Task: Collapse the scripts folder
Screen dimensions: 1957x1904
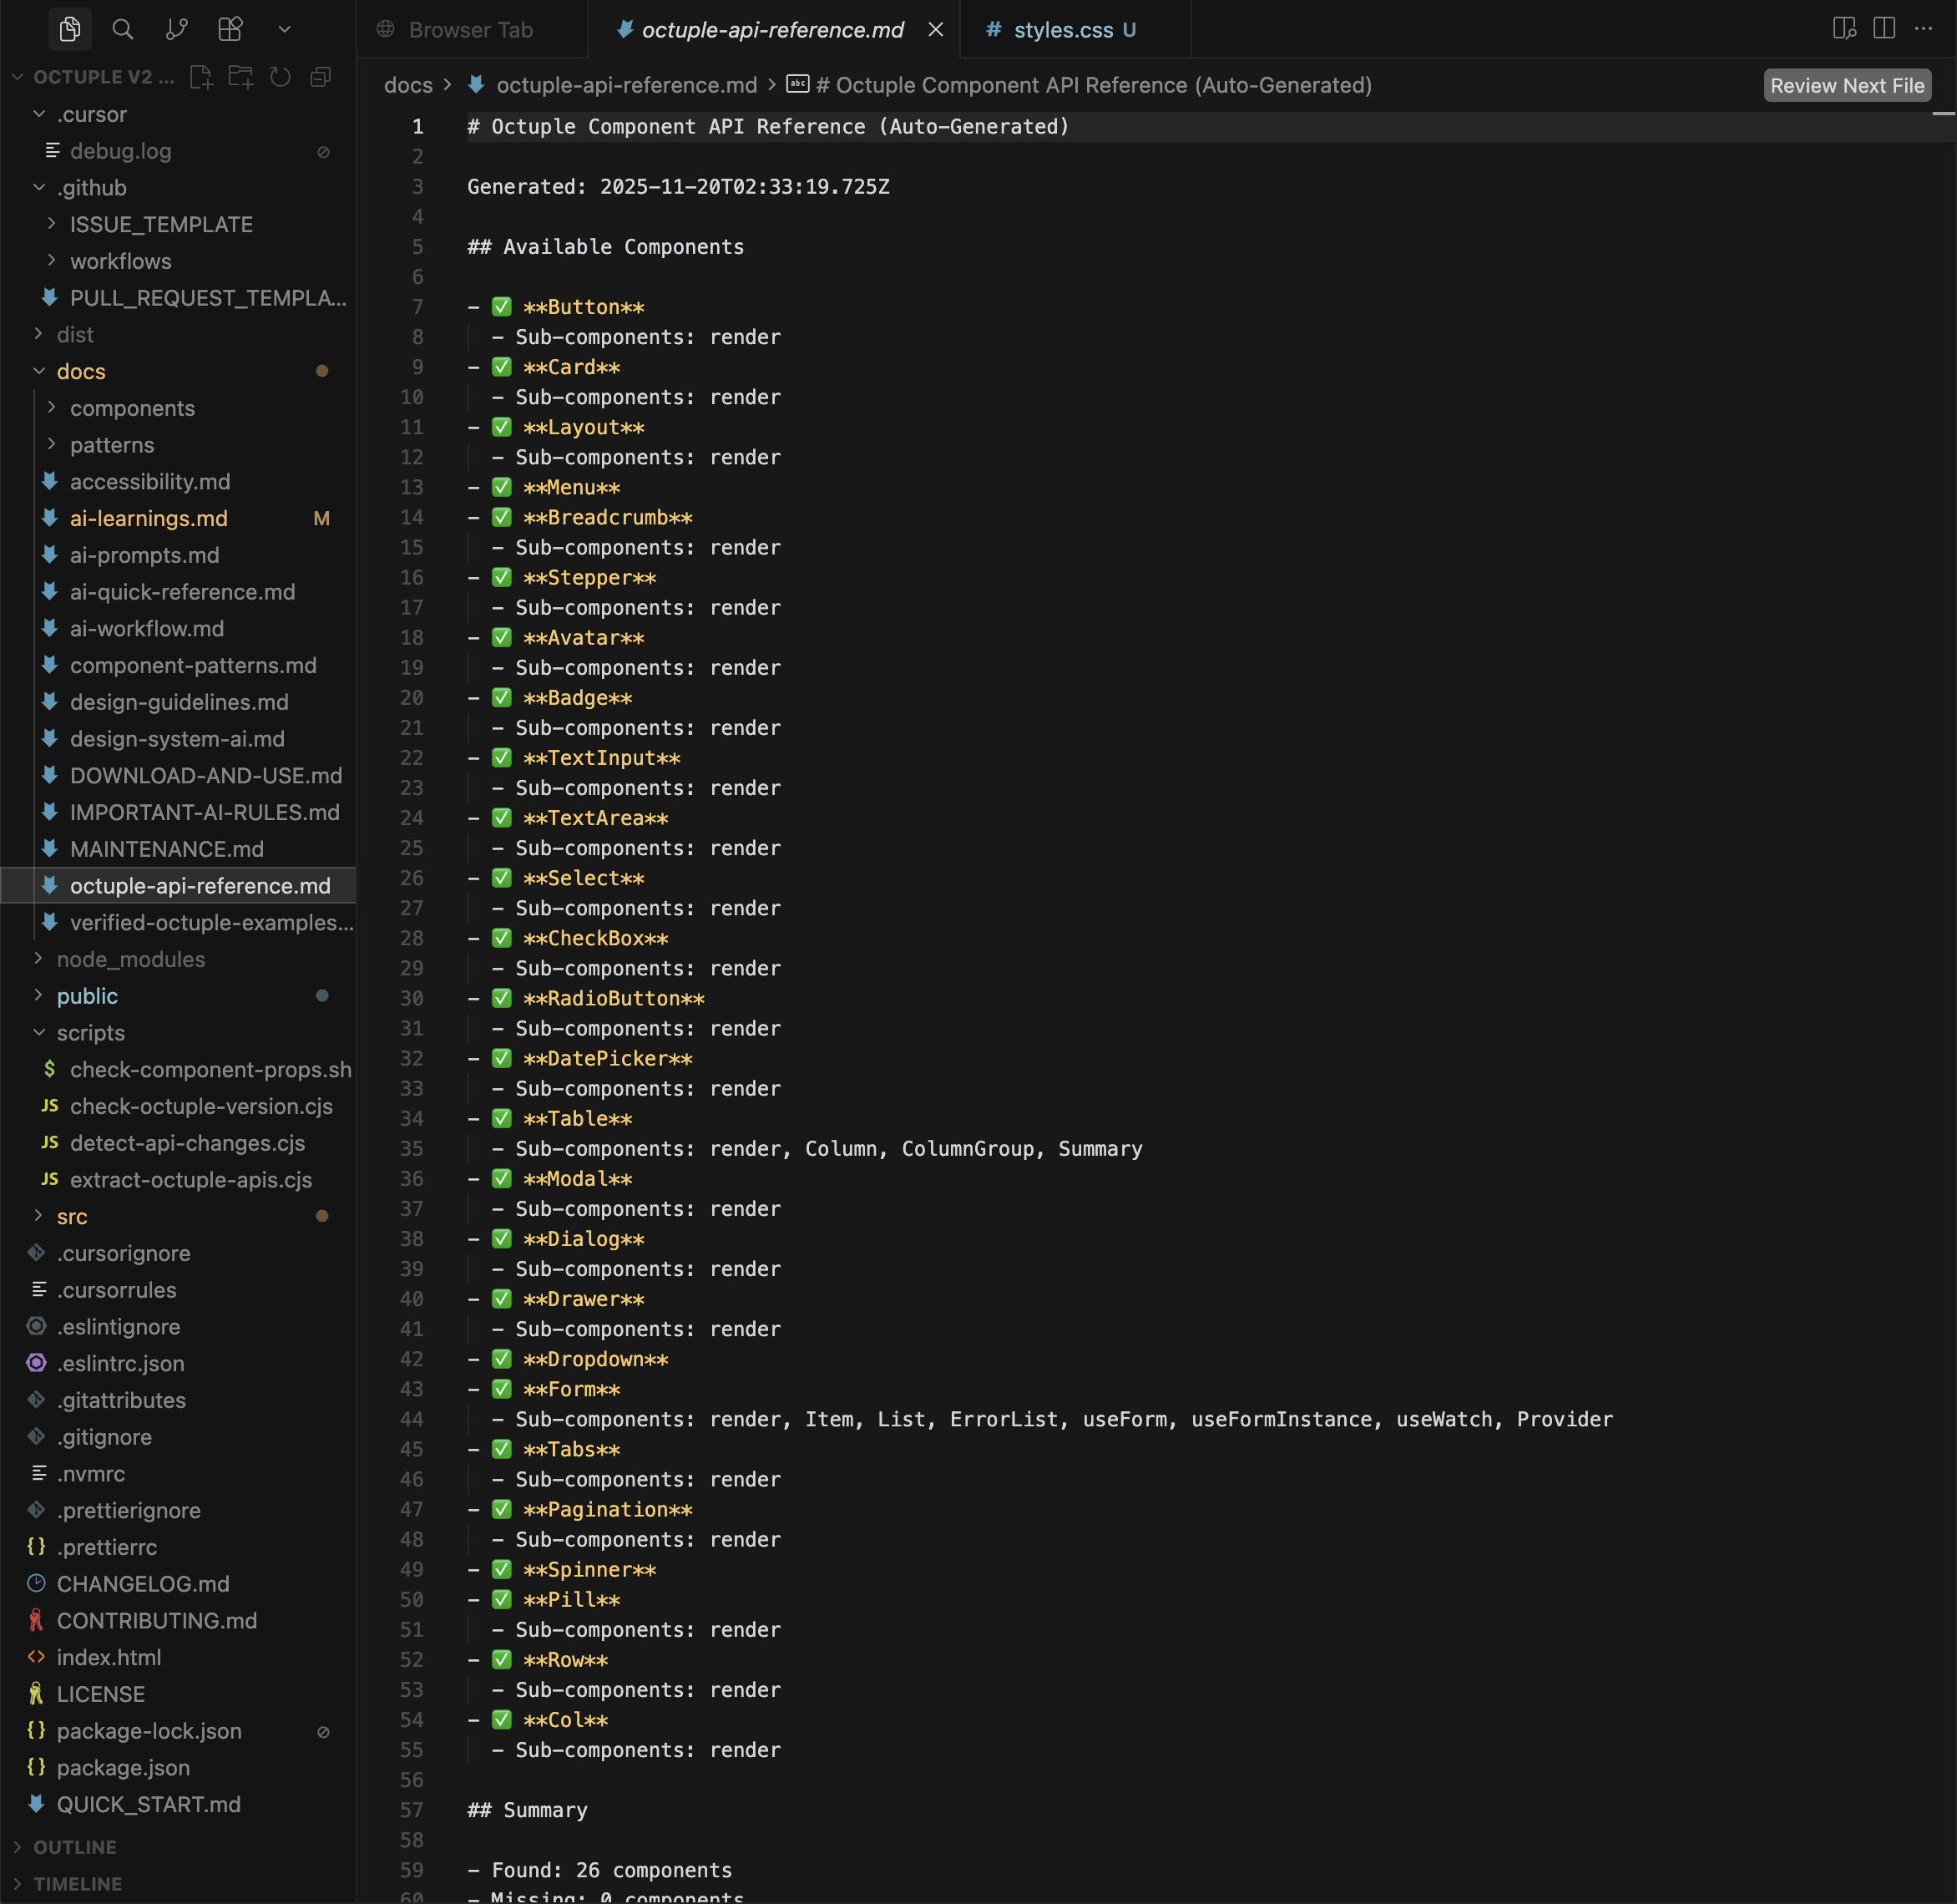Action: [x=90, y=1032]
